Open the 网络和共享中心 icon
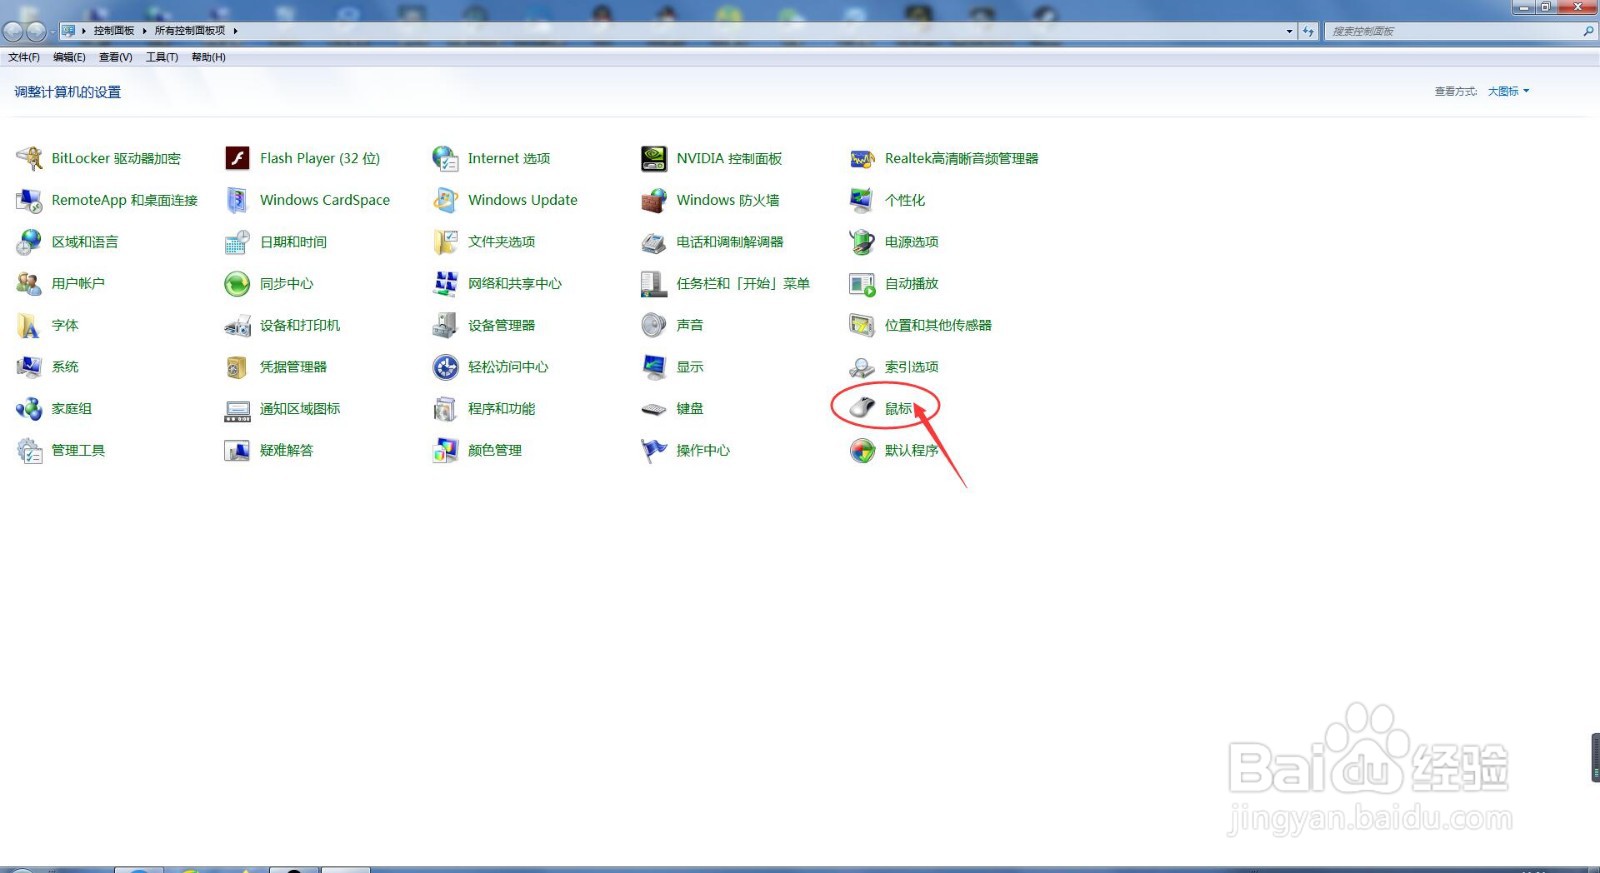This screenshot has width=1600, height=873. click(445, 284)
